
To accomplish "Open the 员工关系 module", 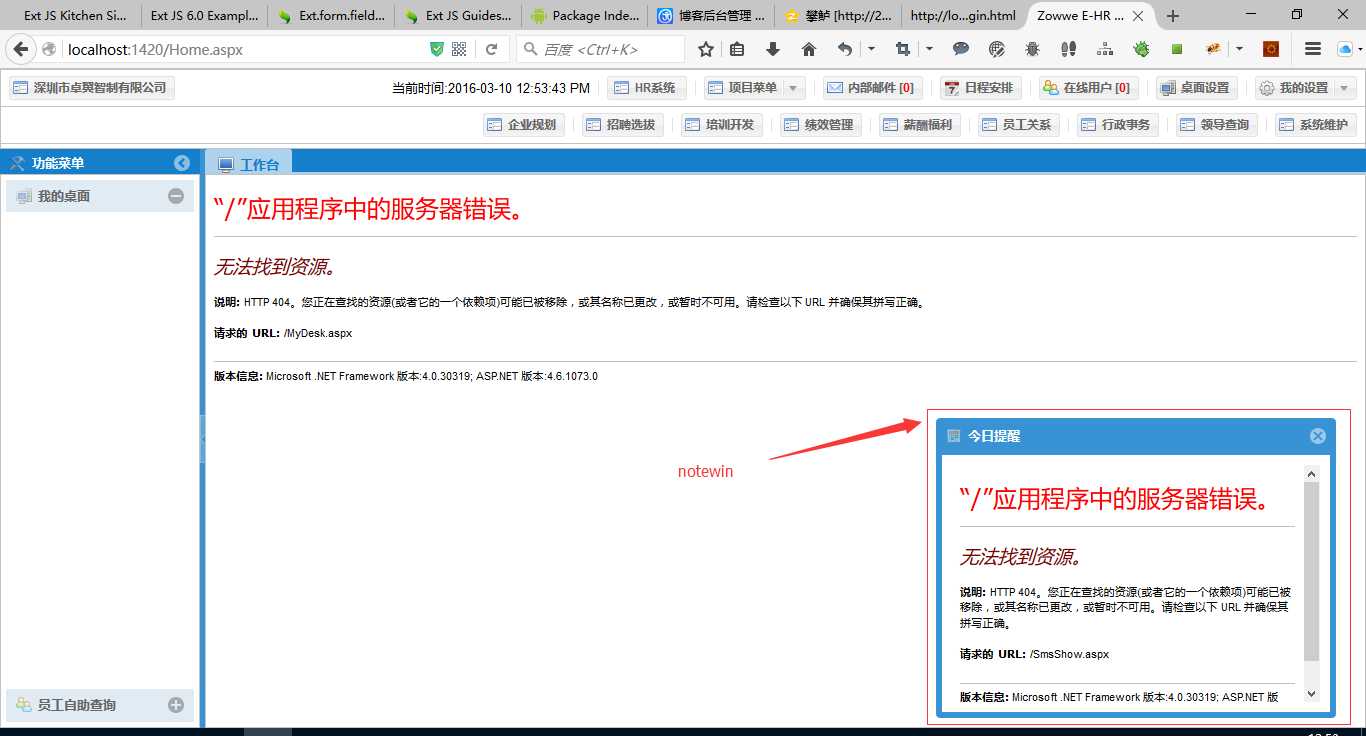I will point(1017,125).
